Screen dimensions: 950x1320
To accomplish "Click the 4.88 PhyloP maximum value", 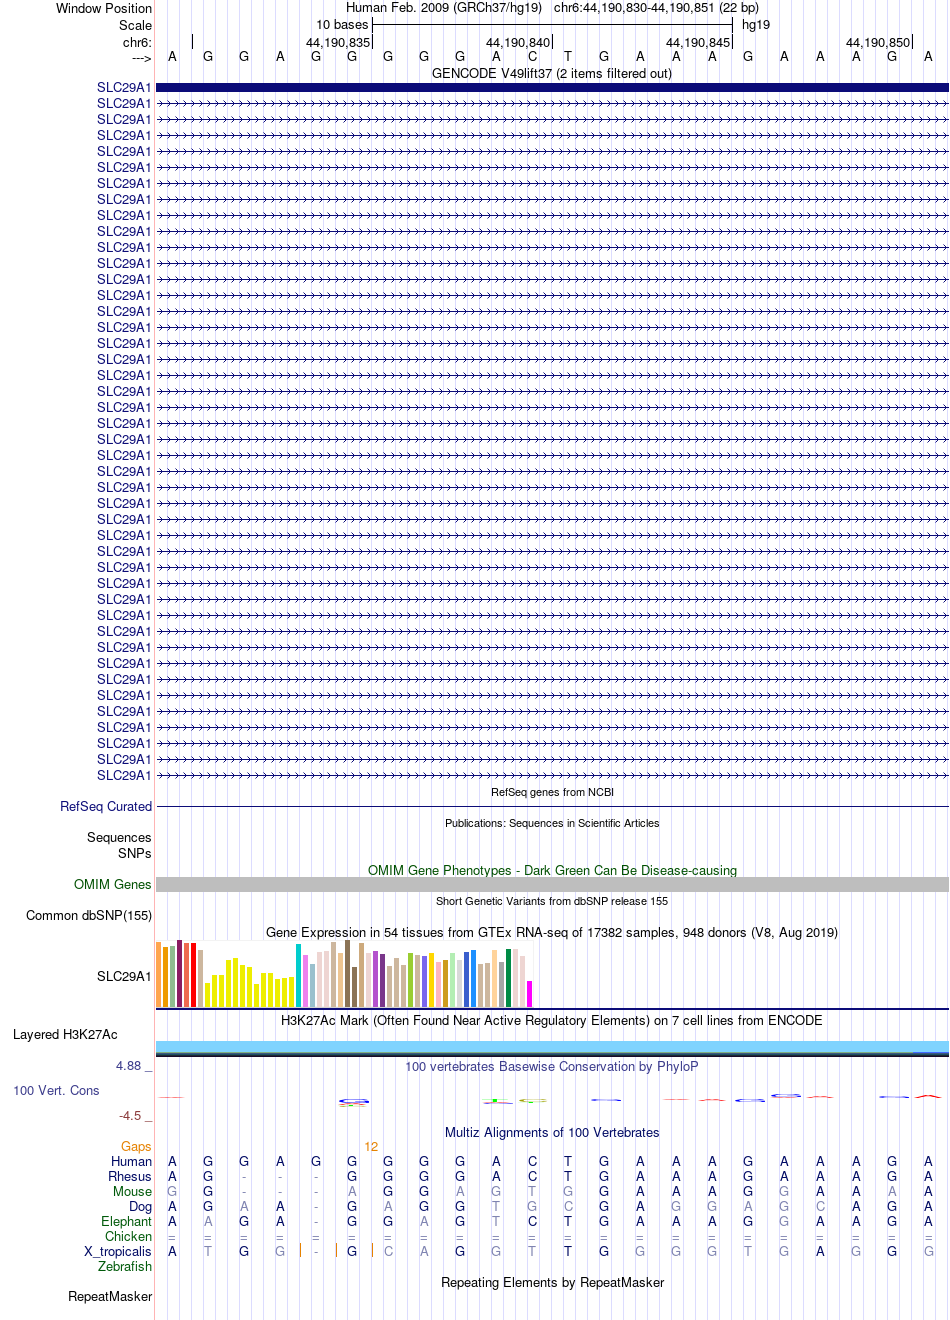I will click(129, 1066).
